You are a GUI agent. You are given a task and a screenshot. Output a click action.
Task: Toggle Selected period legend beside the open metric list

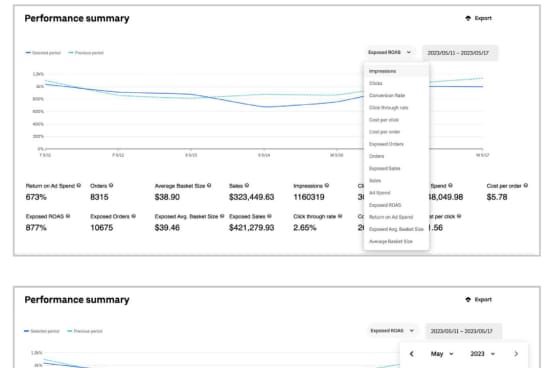(x=43, y=53)
